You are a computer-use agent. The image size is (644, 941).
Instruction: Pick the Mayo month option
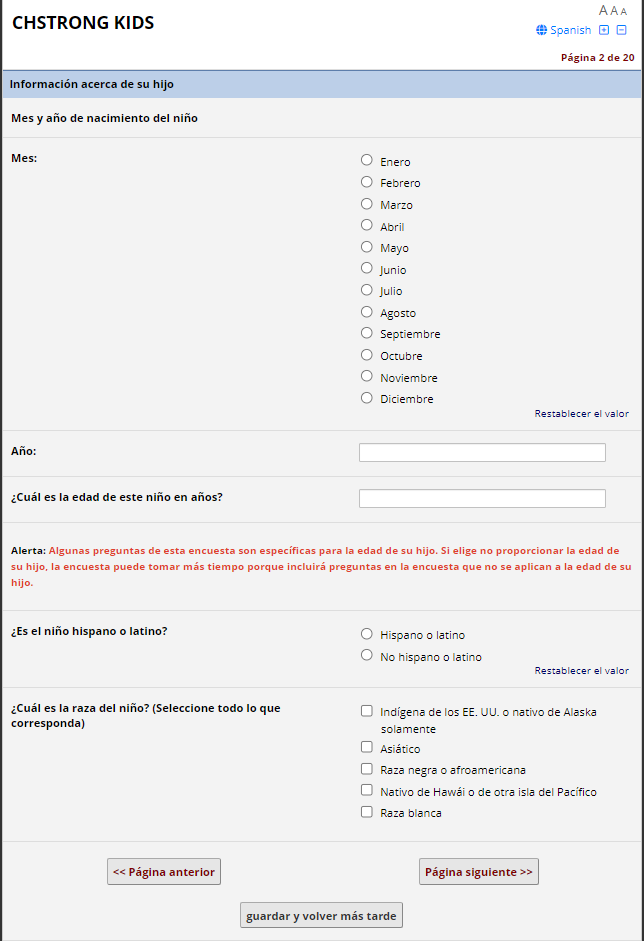coord(367,246)
